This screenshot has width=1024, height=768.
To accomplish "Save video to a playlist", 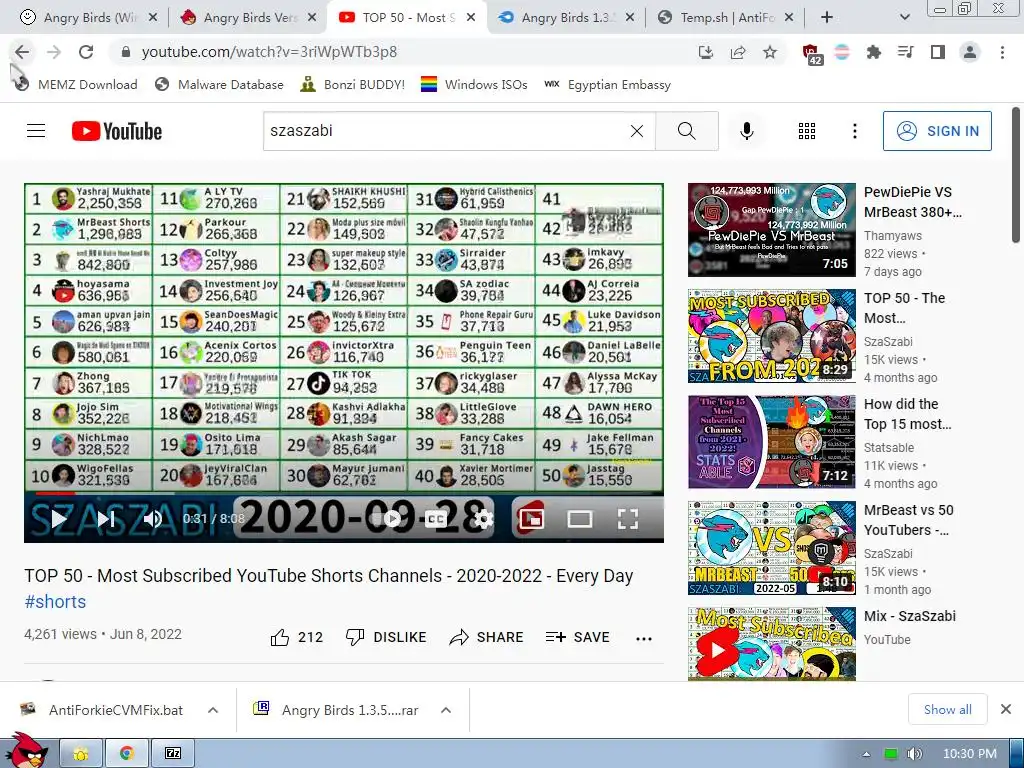I will (x=578, y=637).
